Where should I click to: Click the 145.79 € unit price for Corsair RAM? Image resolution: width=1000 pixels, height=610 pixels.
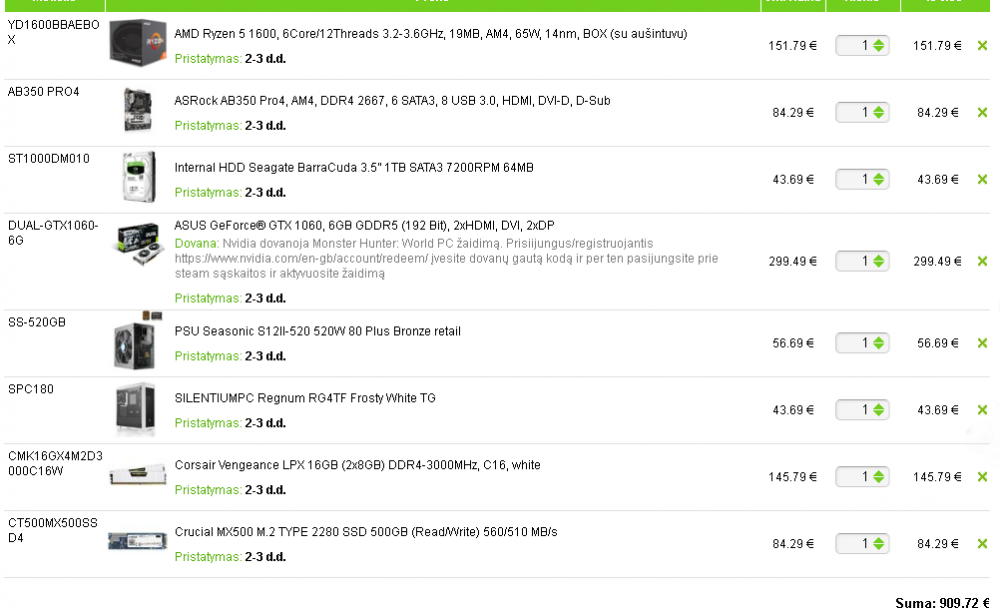pyautogui.click(x=792, y=477)
